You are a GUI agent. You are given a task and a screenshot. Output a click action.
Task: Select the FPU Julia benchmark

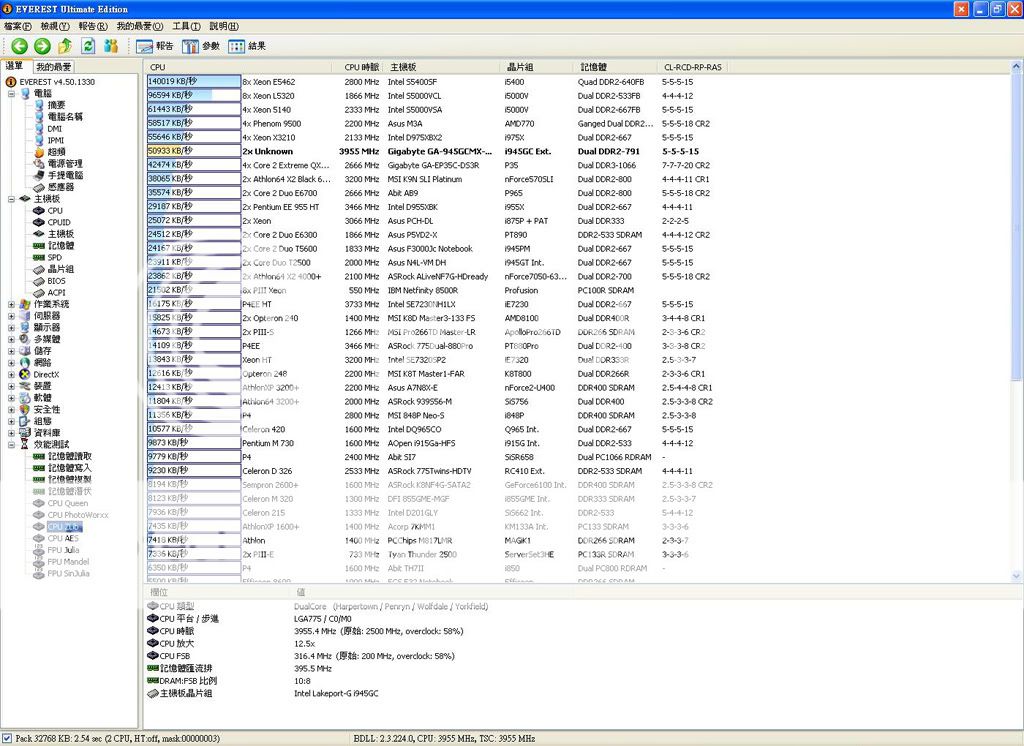click(63, 550)
